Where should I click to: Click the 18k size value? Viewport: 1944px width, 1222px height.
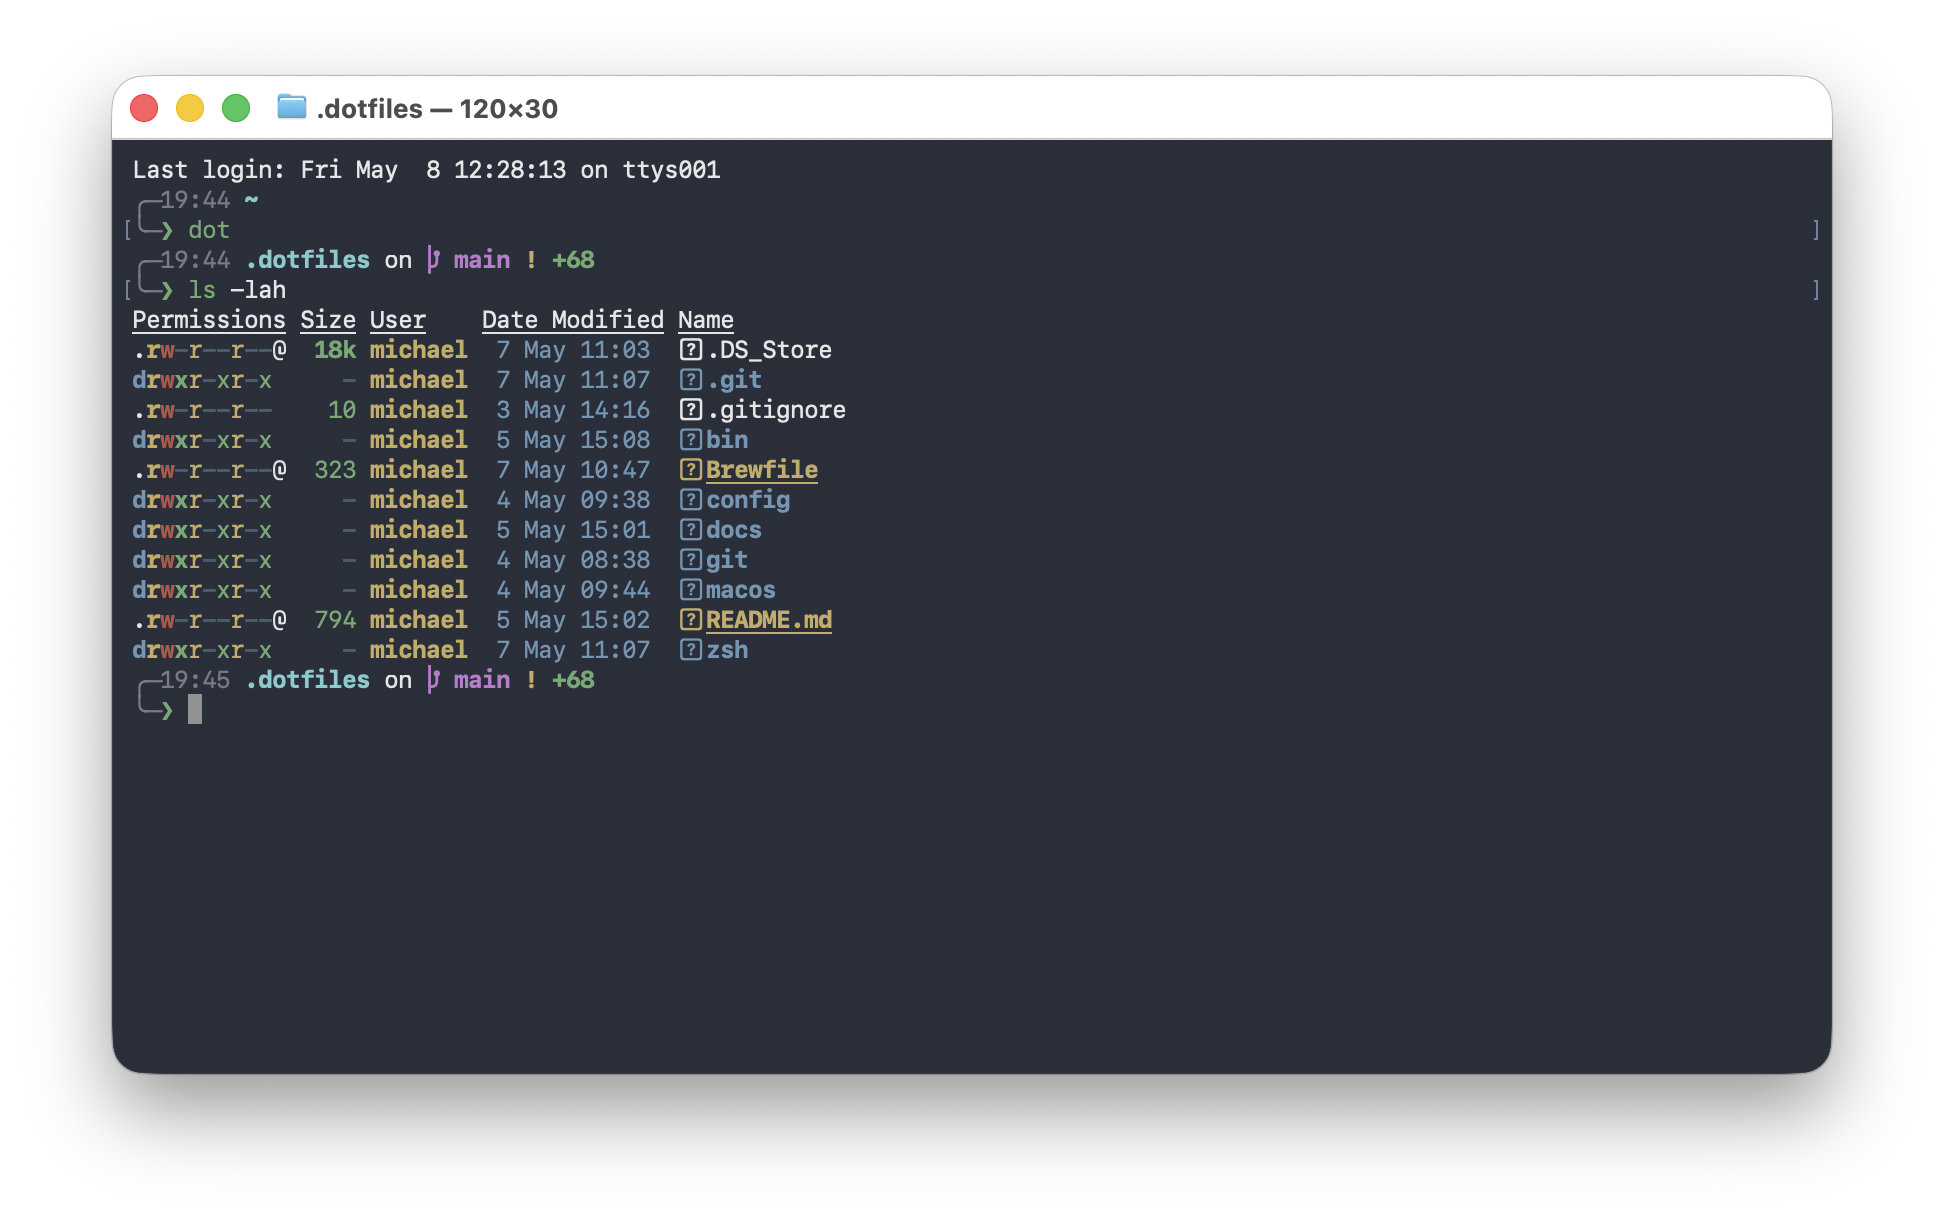(x=335, y=350)
